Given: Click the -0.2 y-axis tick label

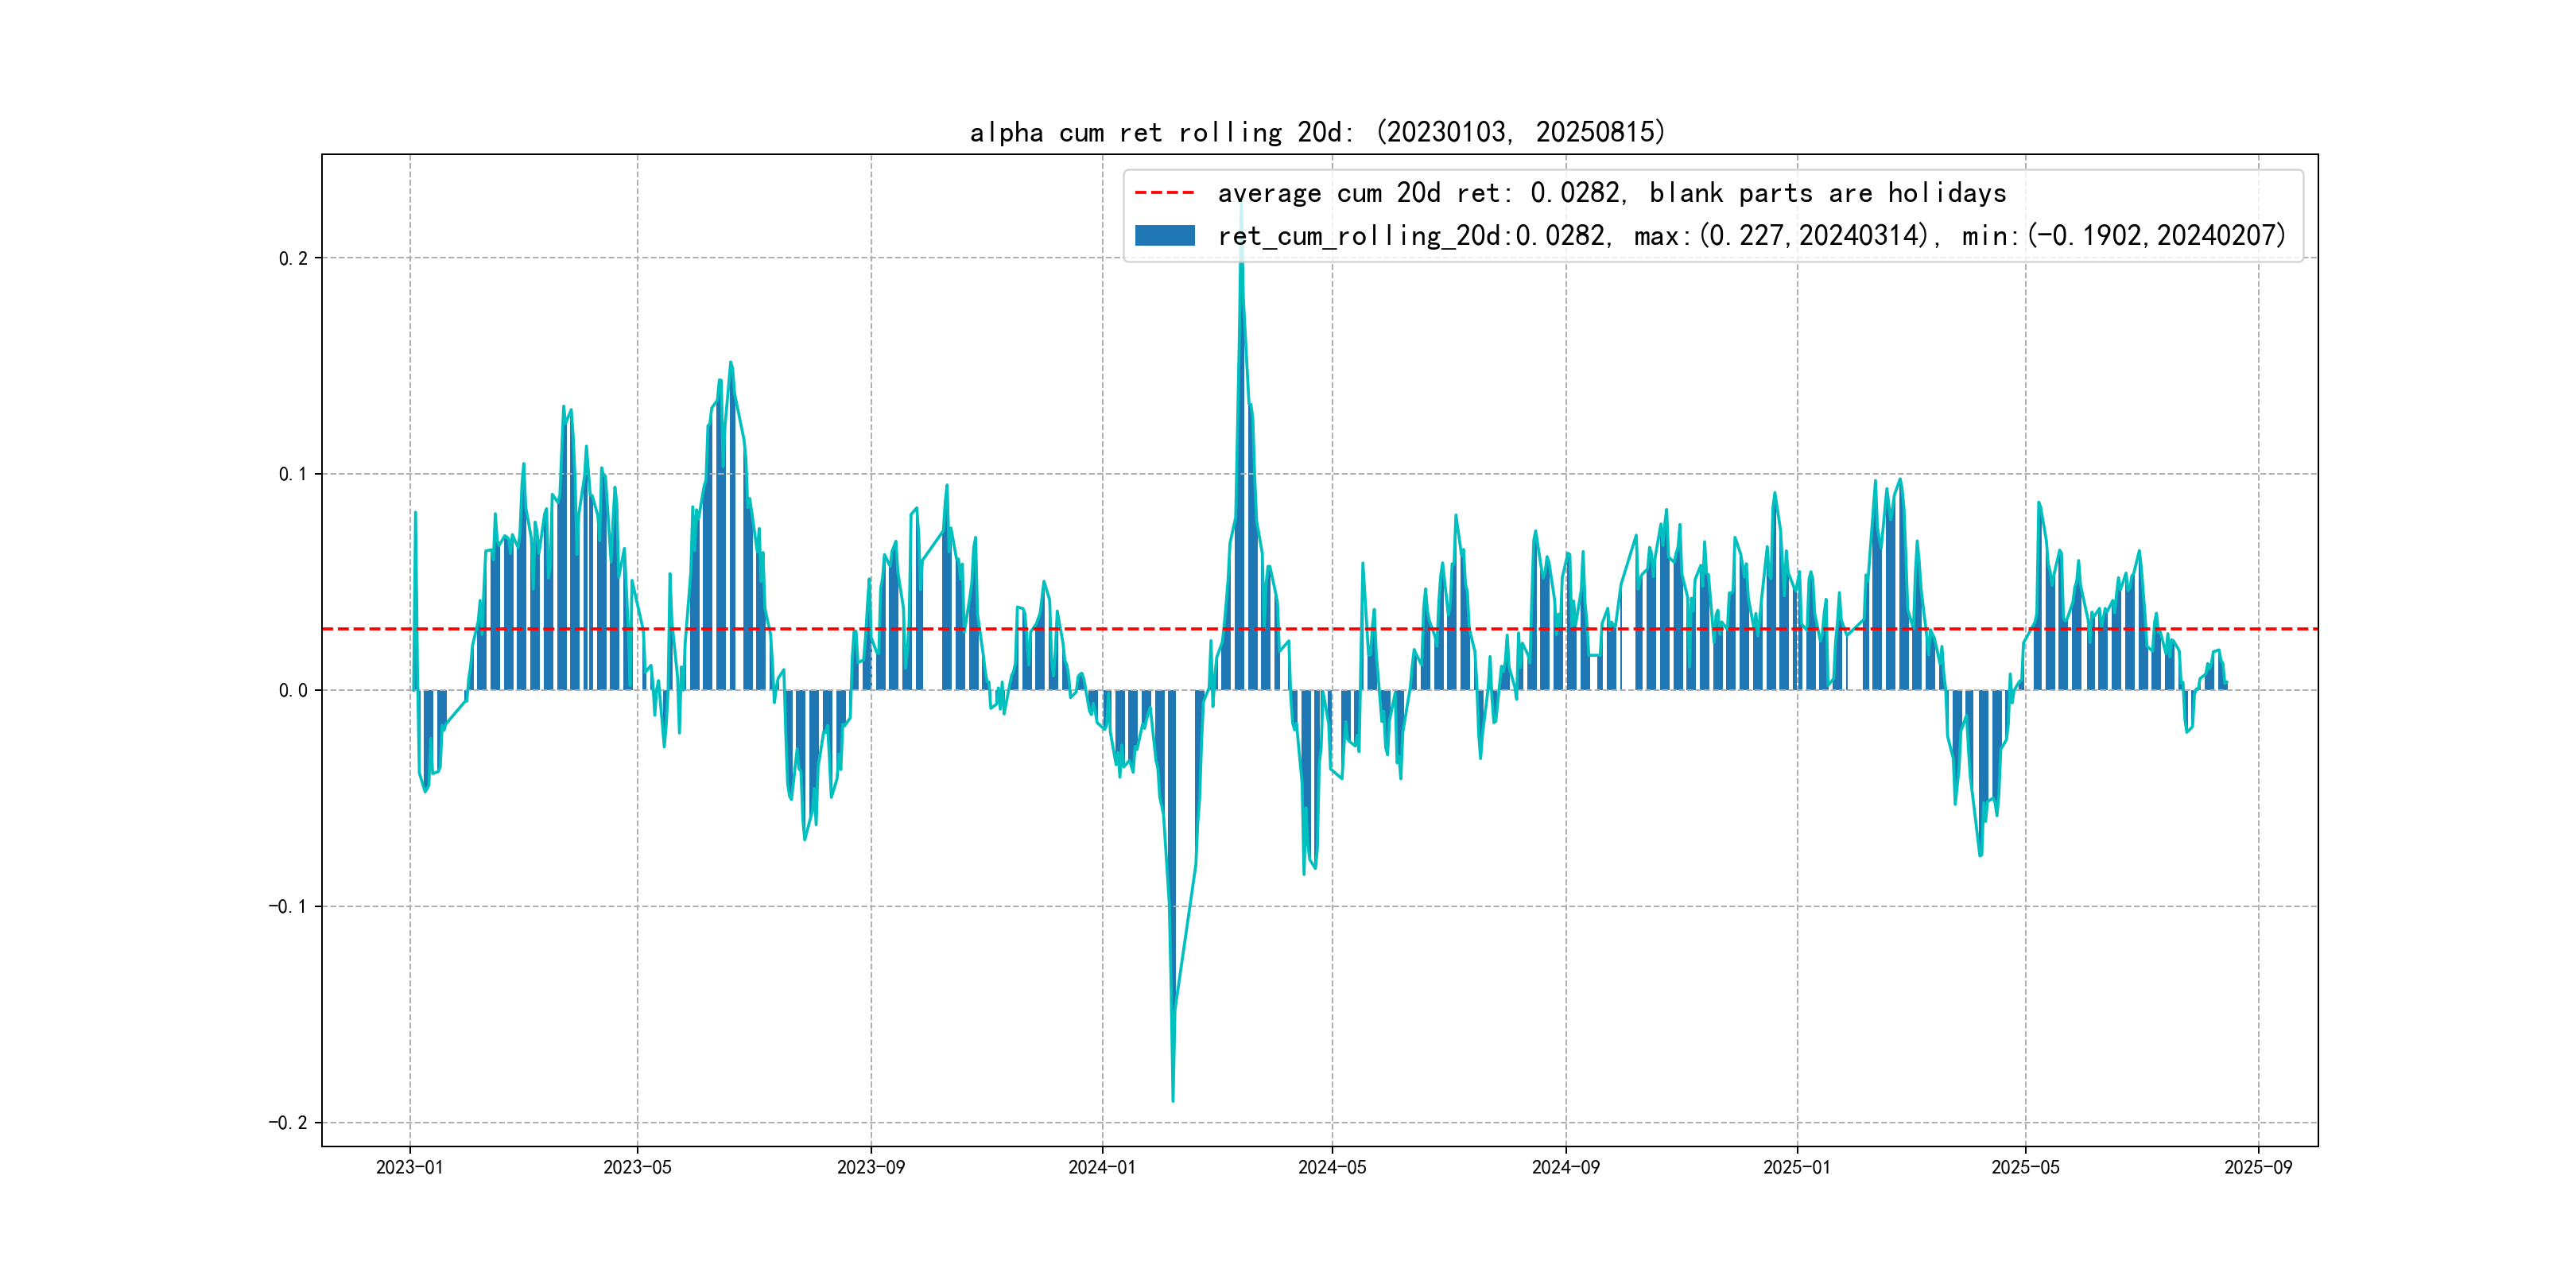Looking at the screenshot, I should (x=288, y=1122).
